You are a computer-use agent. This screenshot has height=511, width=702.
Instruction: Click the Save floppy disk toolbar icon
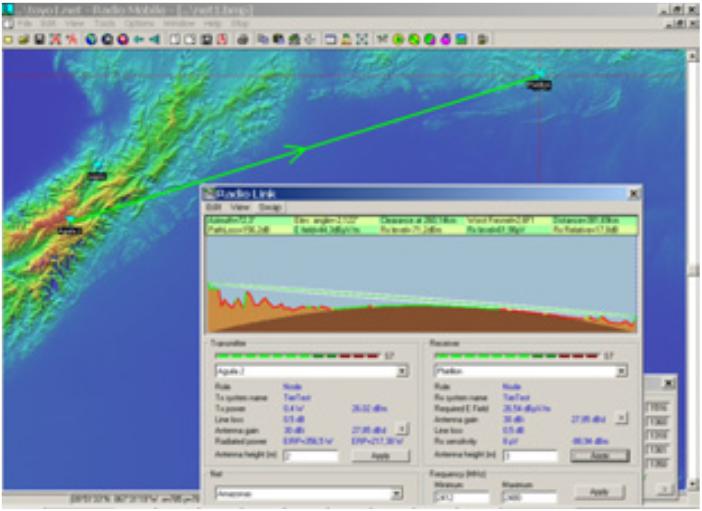click(x=39, y=39)
